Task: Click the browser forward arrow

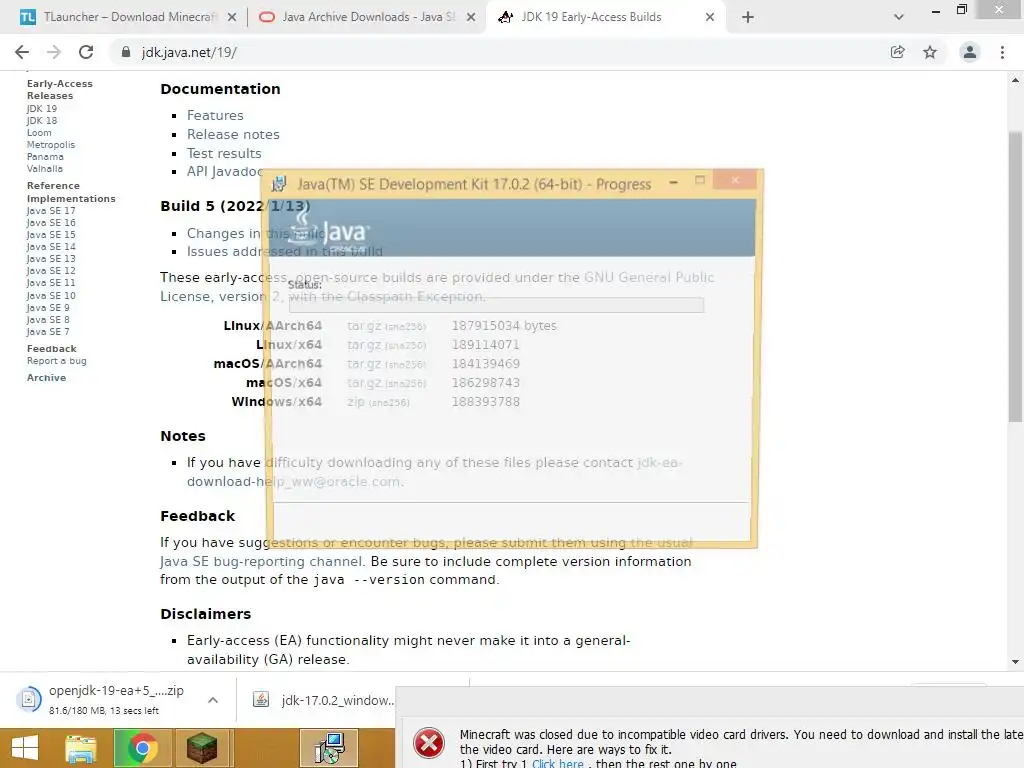Action: [54, 52]
